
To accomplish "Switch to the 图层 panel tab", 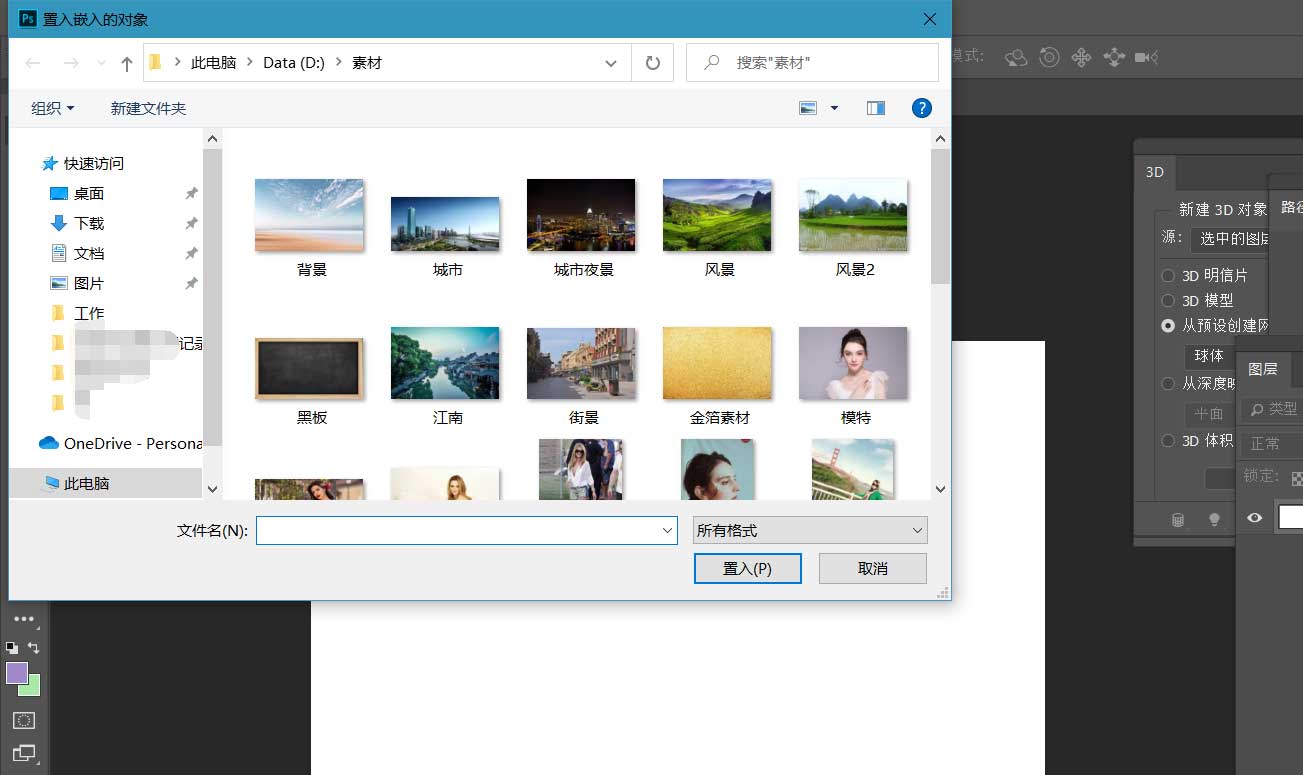I will pyautogui.click(x=1263, y=369).
